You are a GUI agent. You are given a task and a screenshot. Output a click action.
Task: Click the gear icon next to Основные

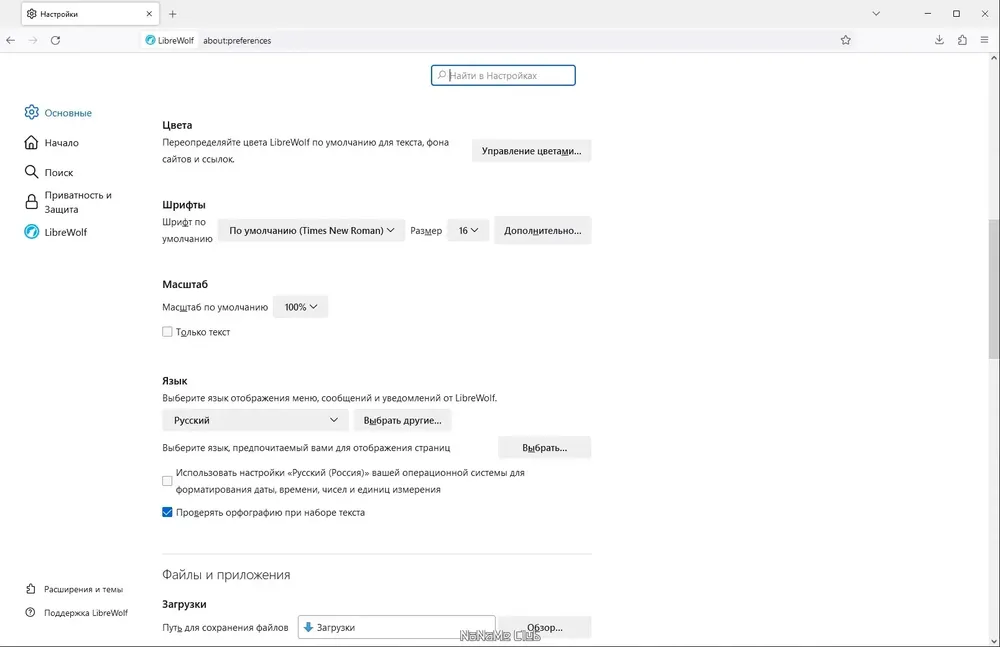tap(31, 112)
